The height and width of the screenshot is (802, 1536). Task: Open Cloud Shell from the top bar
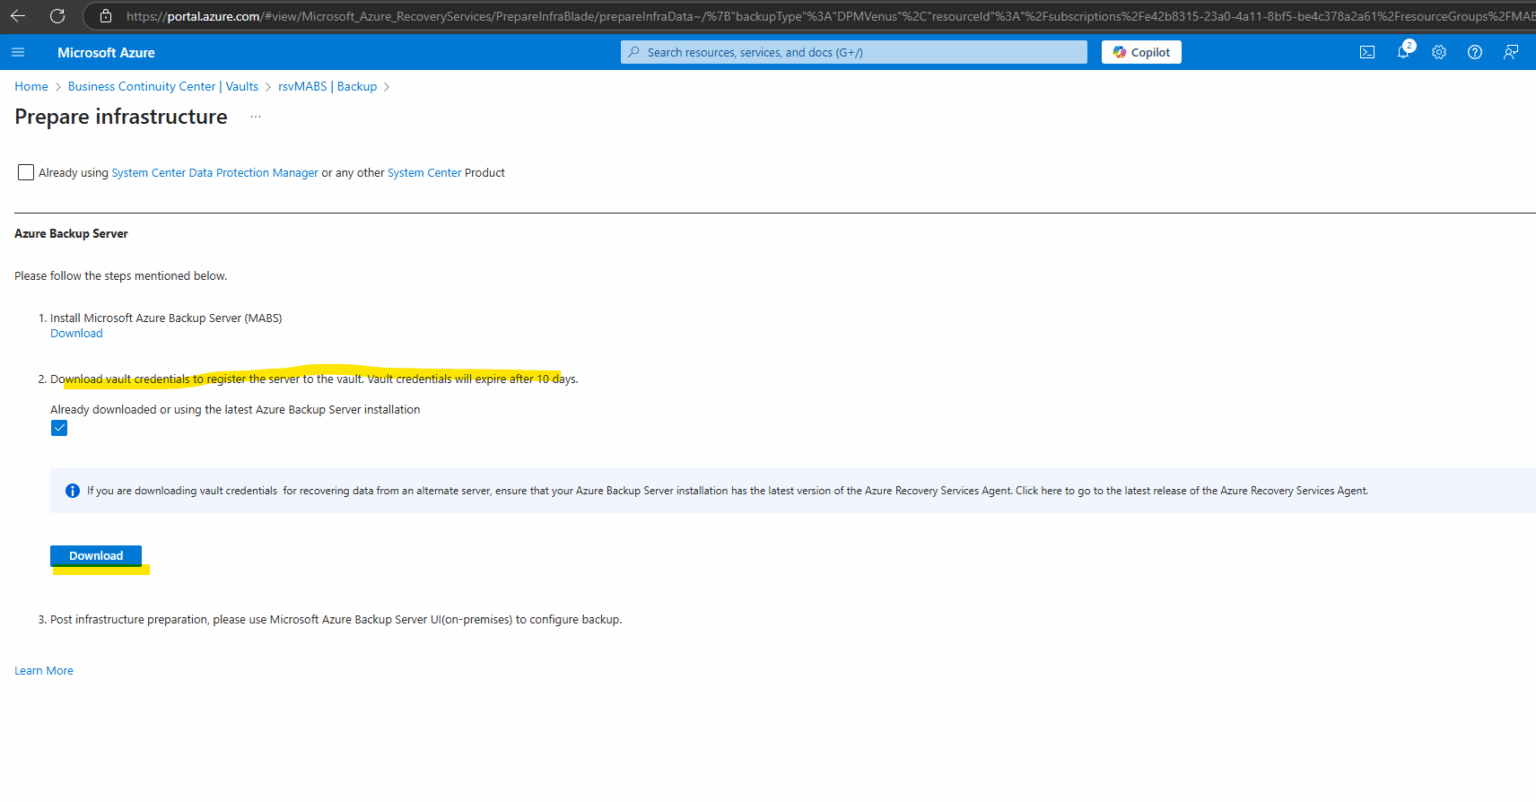[1367, 52]
